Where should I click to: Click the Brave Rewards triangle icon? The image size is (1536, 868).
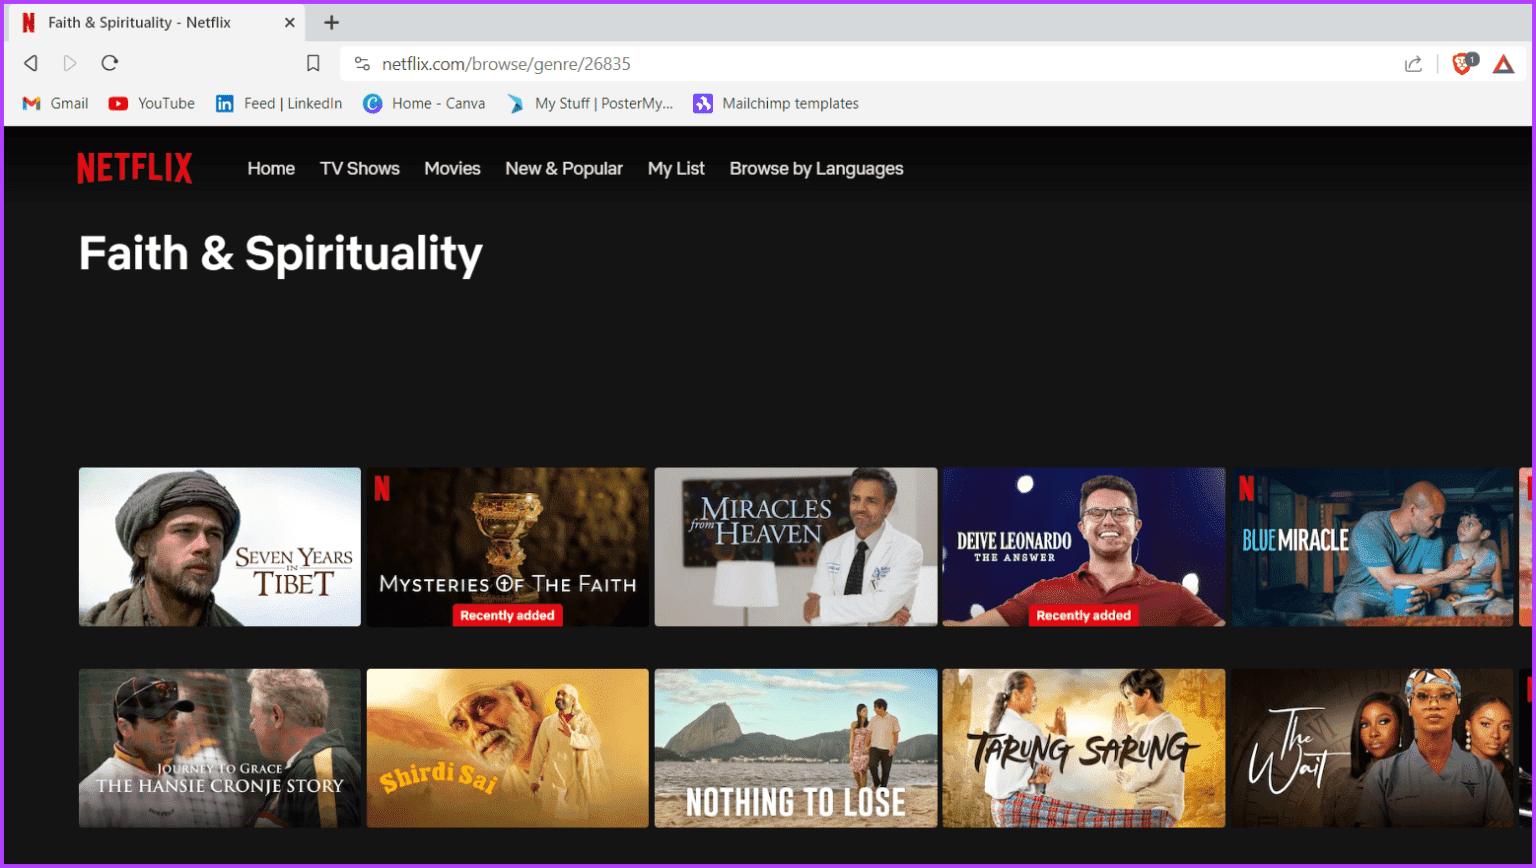[1504, 64]
